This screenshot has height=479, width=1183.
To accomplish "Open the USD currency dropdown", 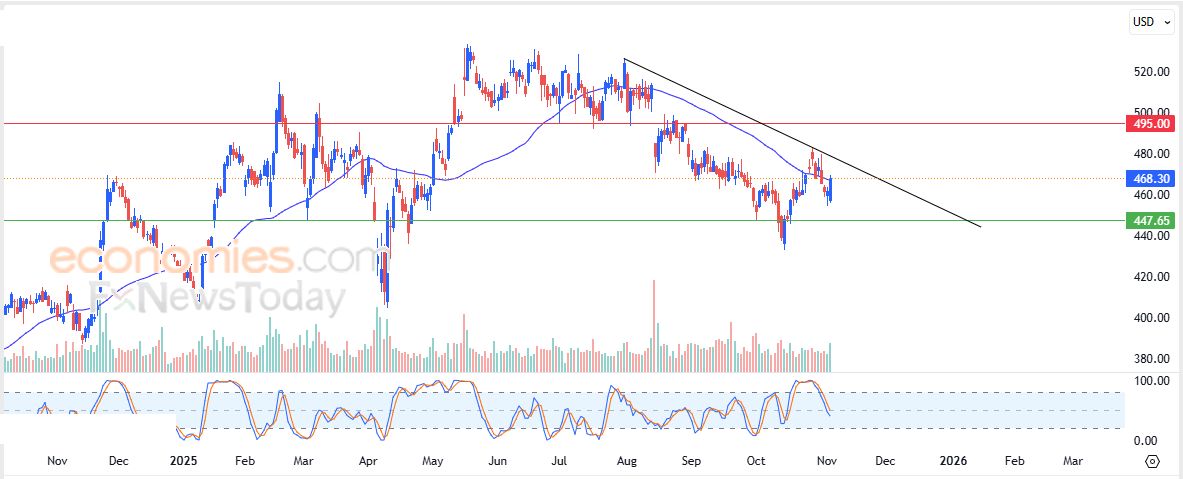I will coord(1150,21).
